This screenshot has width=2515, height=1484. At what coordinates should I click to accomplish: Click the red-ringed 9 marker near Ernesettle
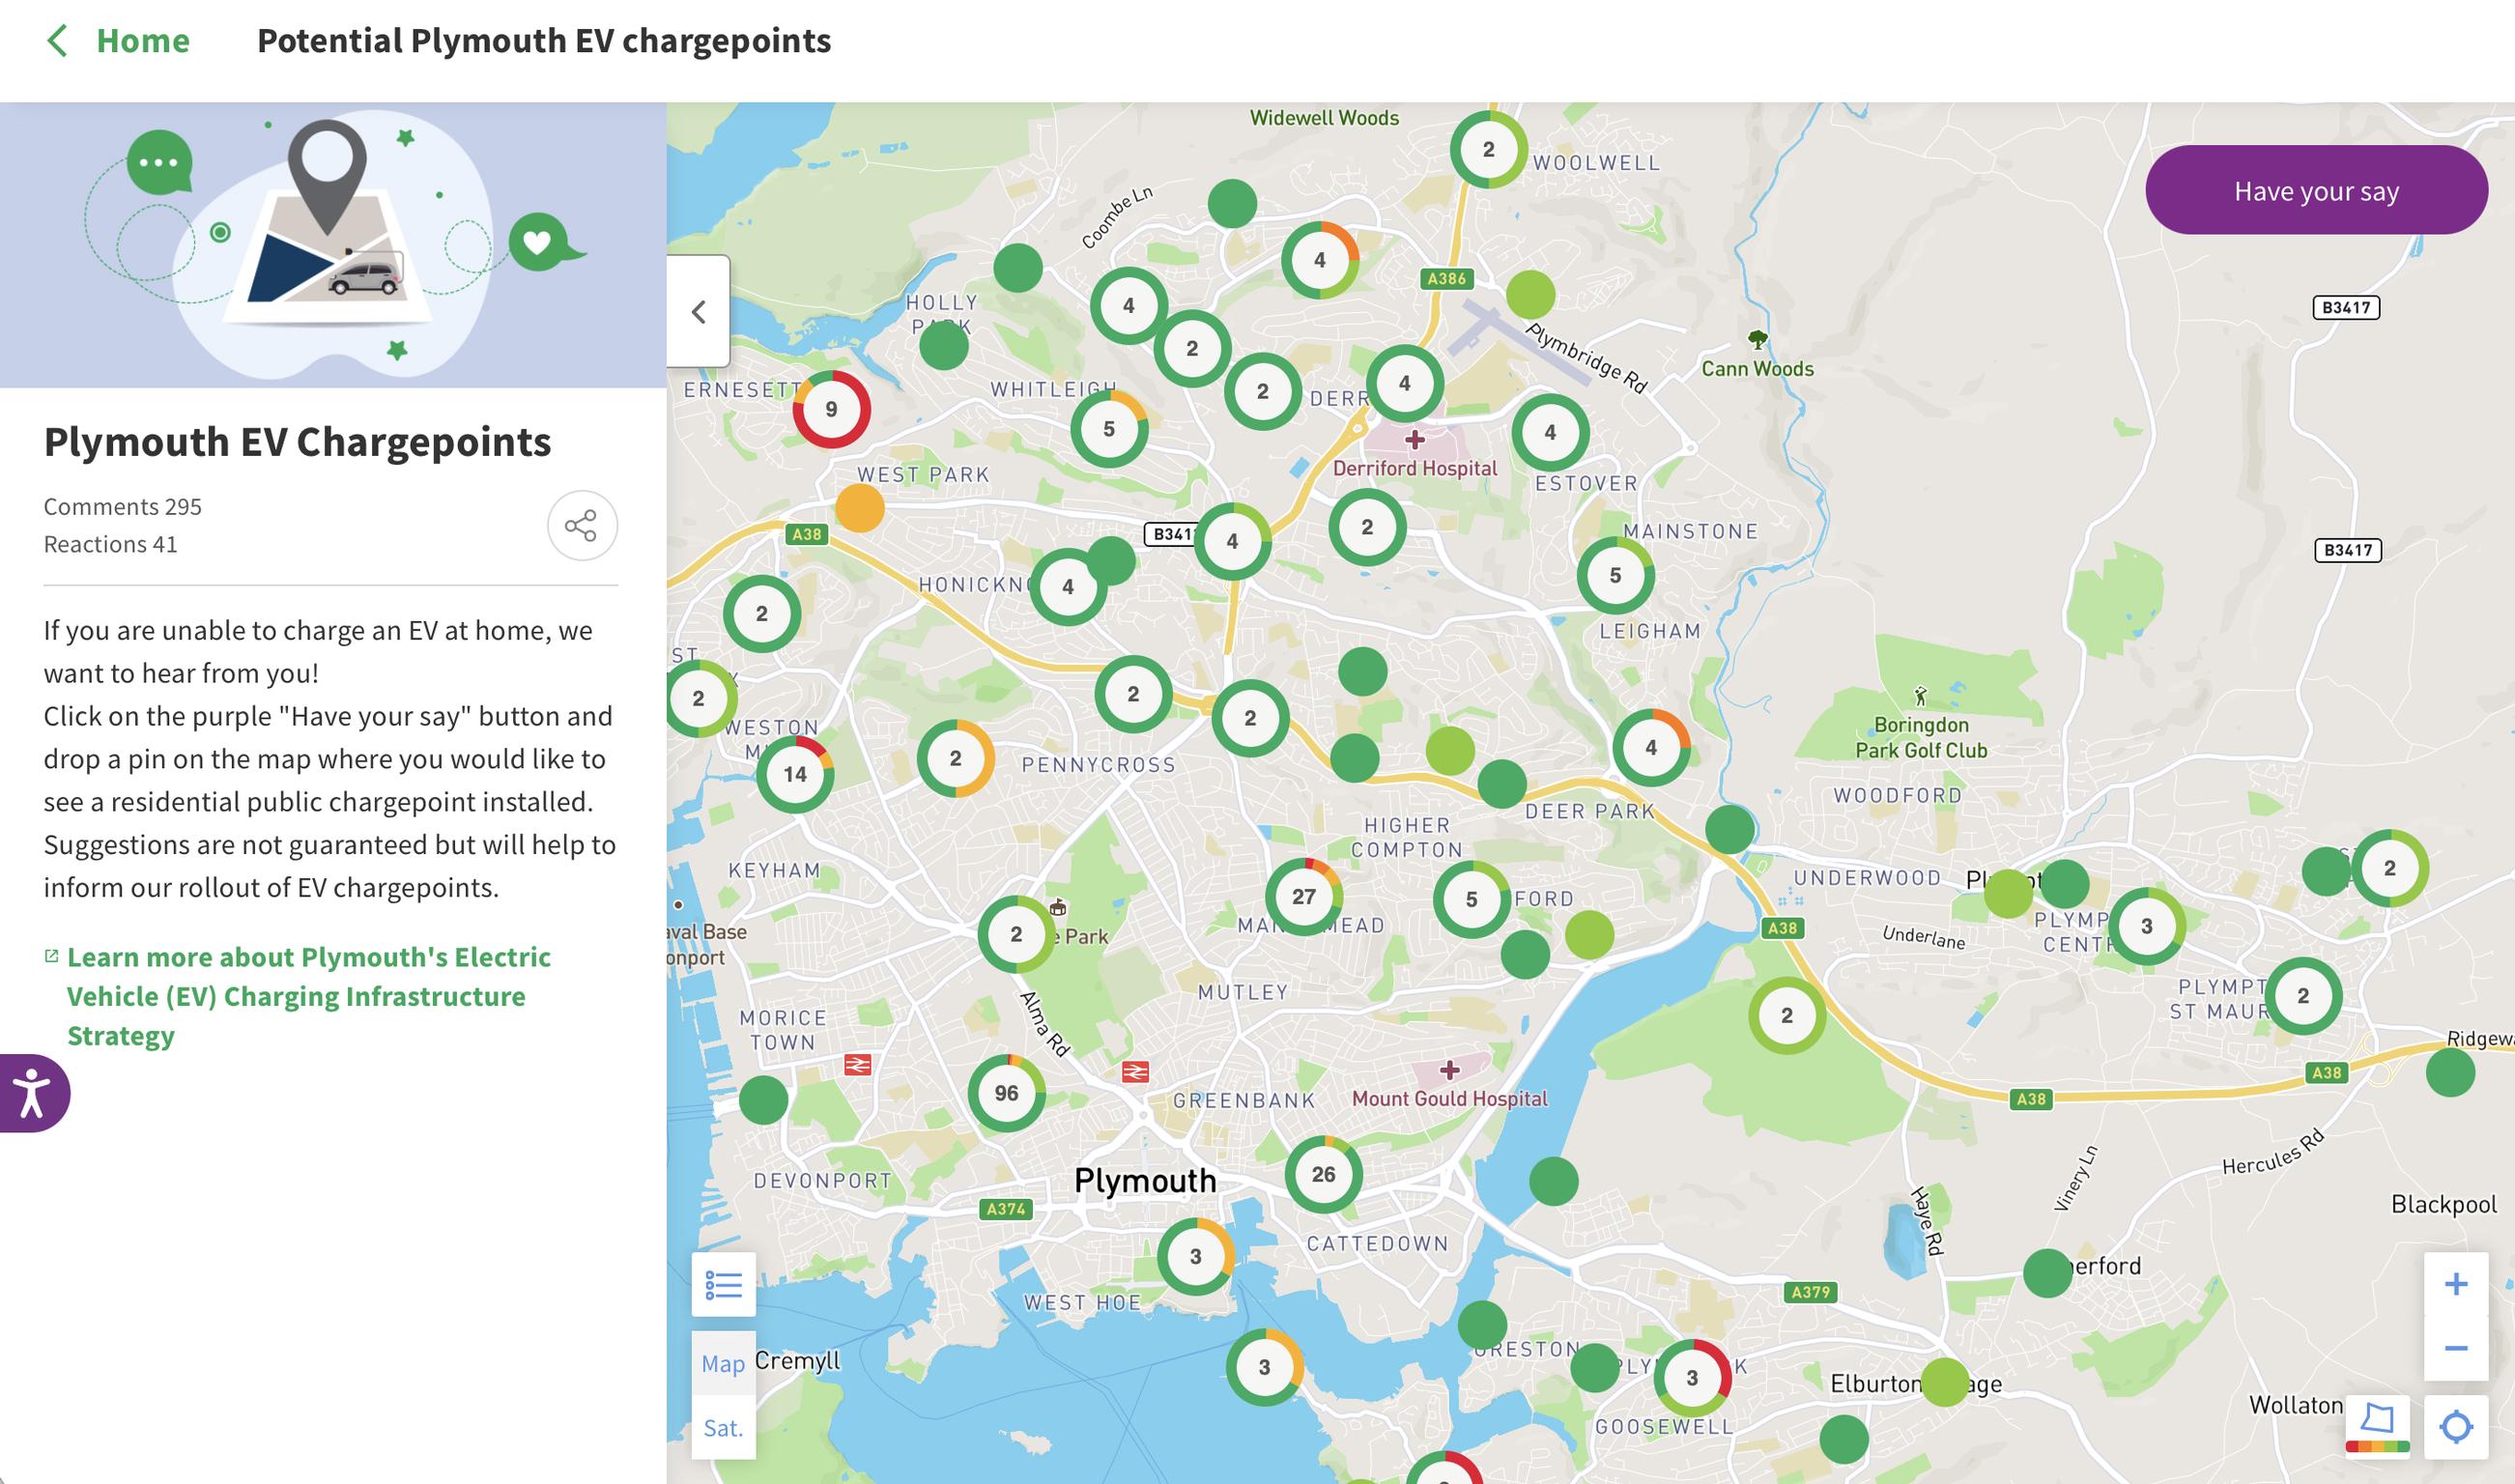830,408
